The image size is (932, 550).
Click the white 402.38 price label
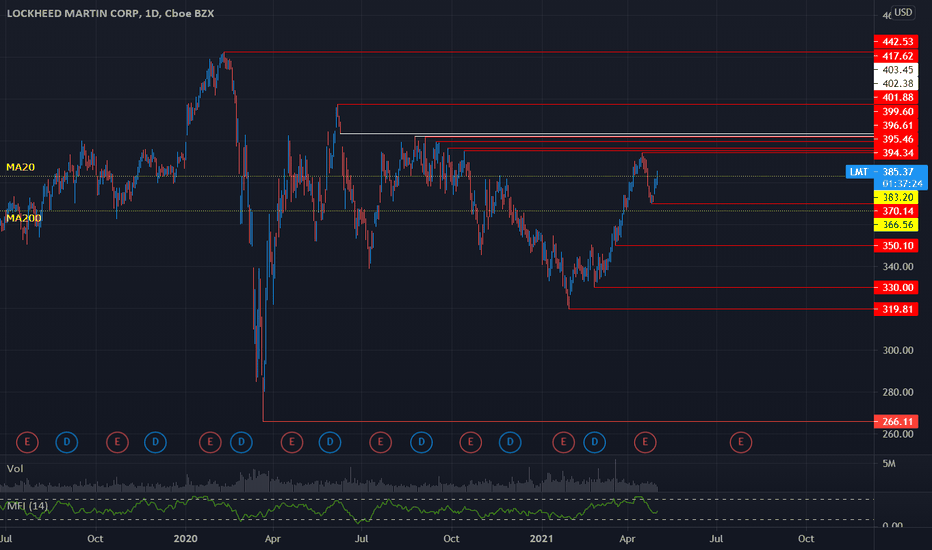coord(896,84)
